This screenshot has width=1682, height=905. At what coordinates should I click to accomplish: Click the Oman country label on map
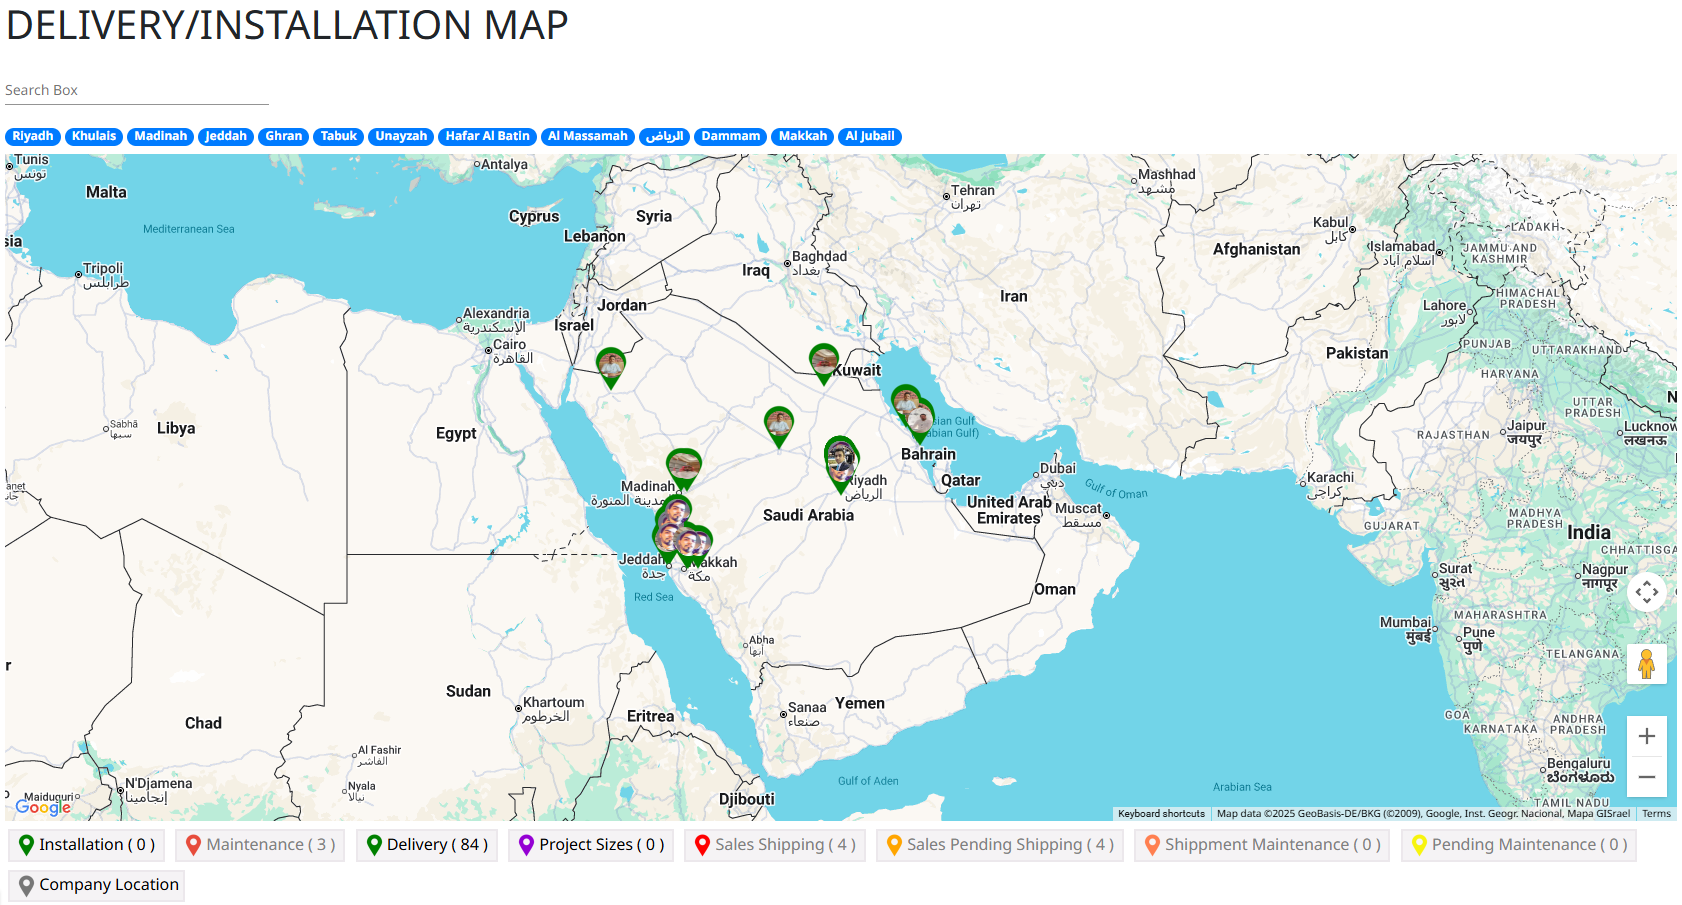1055,589
